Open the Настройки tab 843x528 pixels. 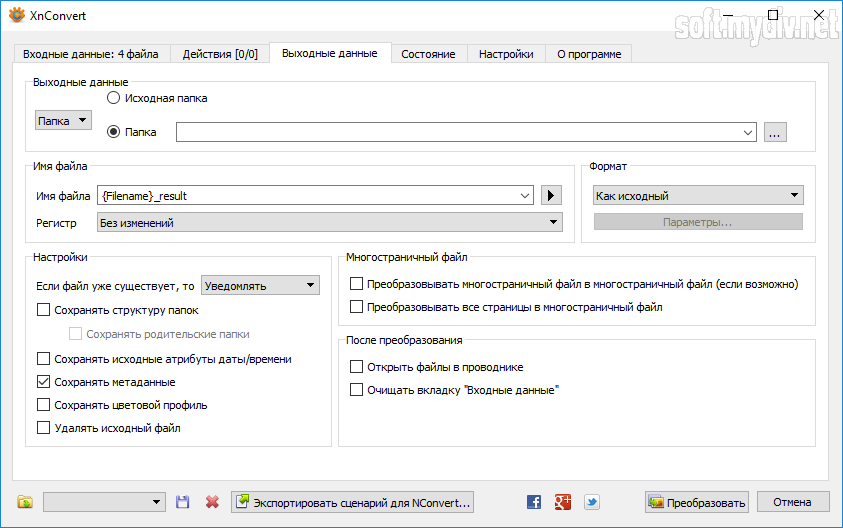[x=506, y=54]
